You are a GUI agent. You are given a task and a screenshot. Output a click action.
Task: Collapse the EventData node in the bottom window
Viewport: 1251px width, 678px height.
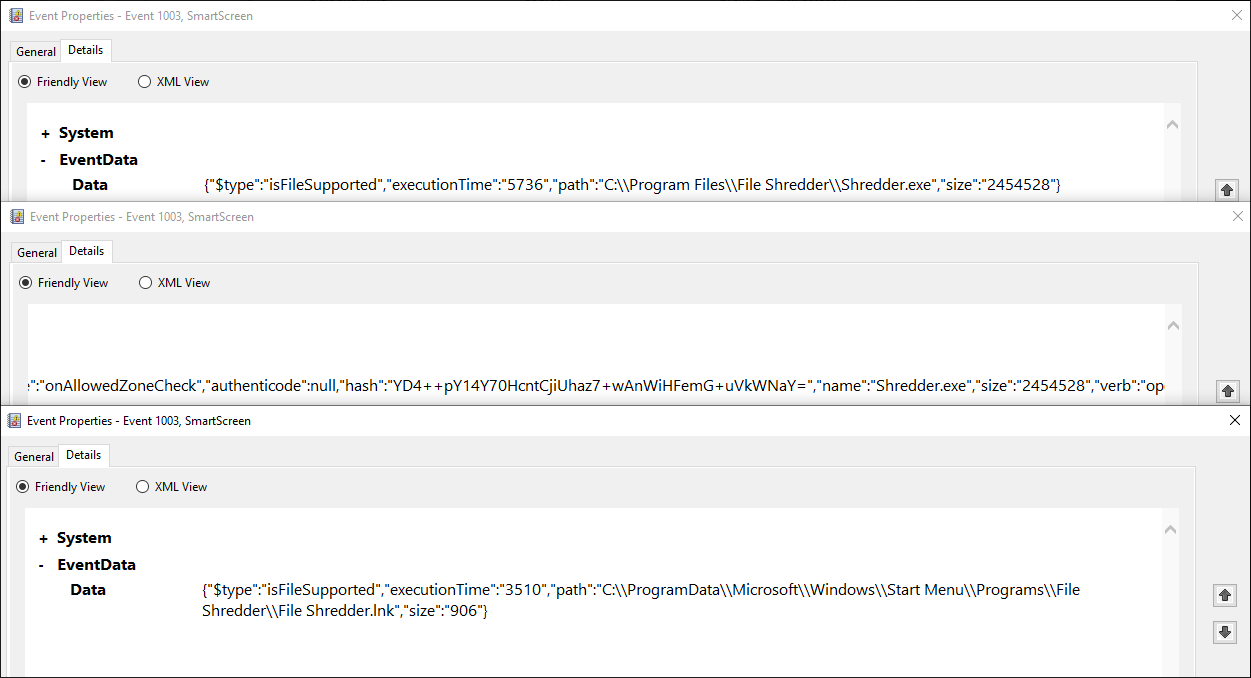[42, 565]
